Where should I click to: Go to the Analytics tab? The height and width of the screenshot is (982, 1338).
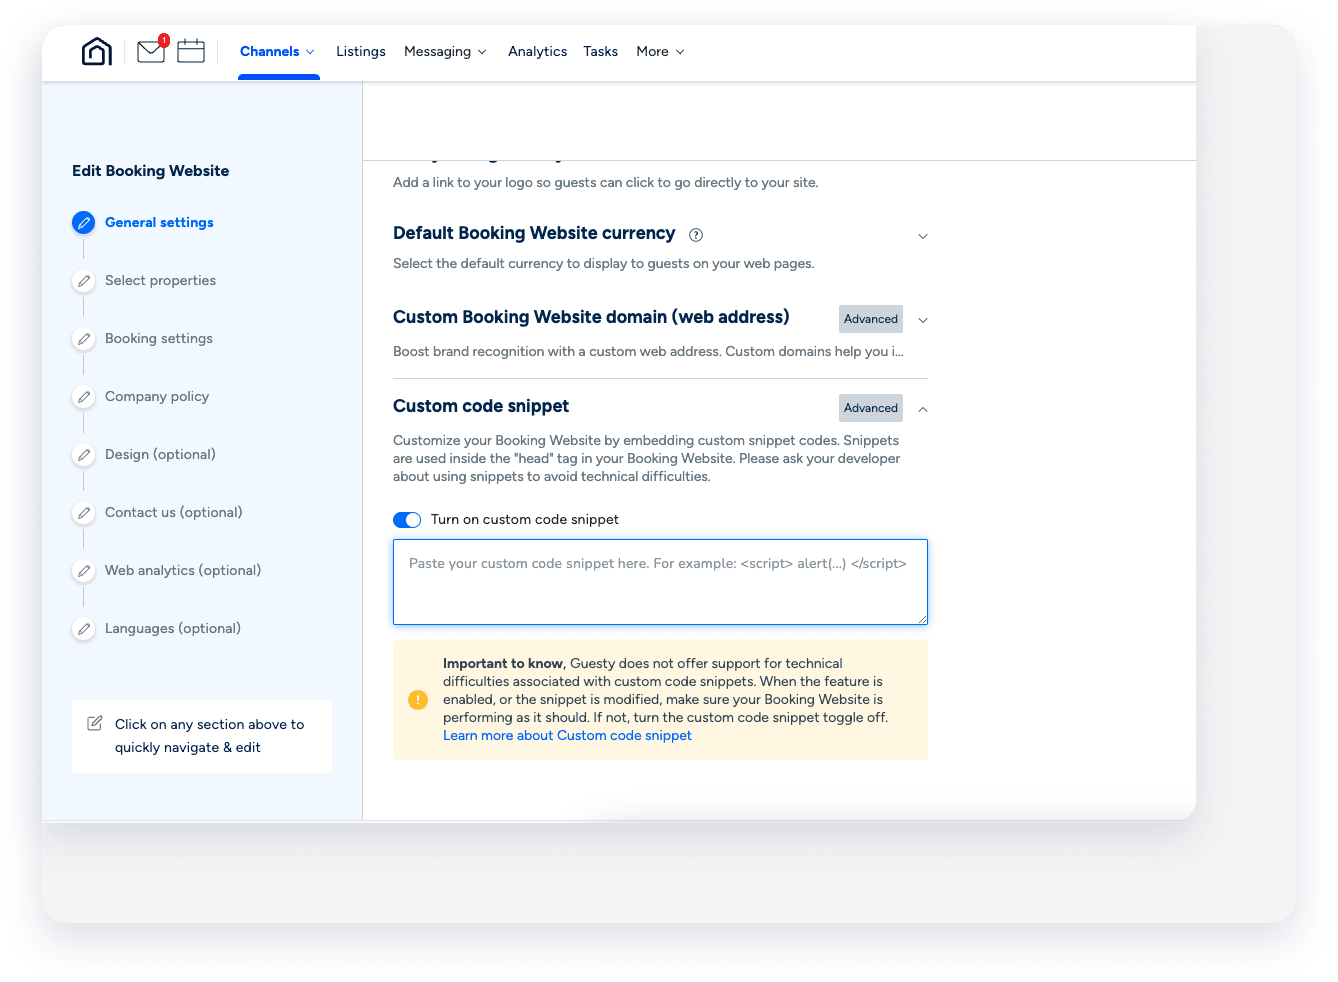pyautogui.click(x=537, y=52)
